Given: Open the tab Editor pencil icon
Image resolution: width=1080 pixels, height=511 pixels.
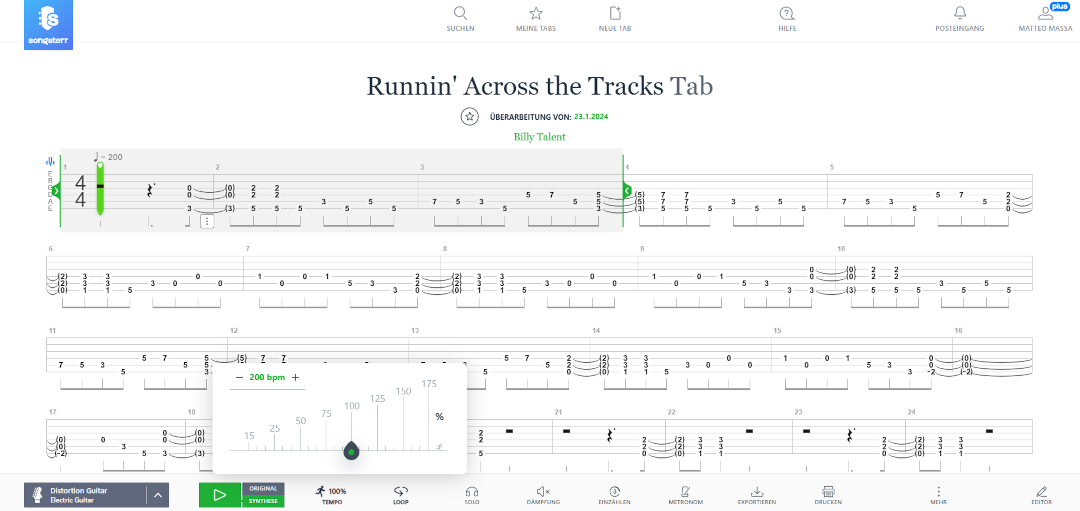Looking at the screenshot, I should coord(1042,492).
